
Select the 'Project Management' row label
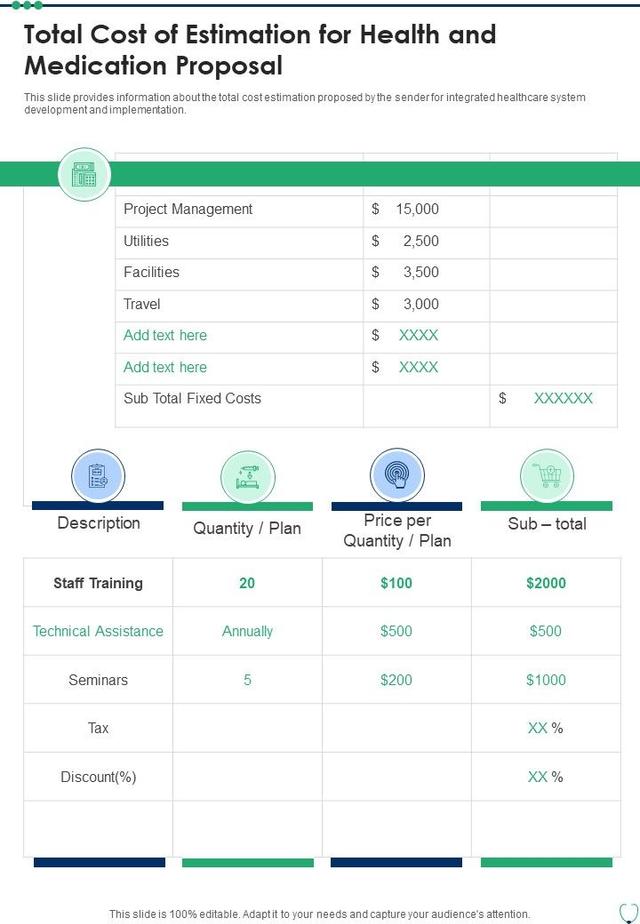[188, 209]
